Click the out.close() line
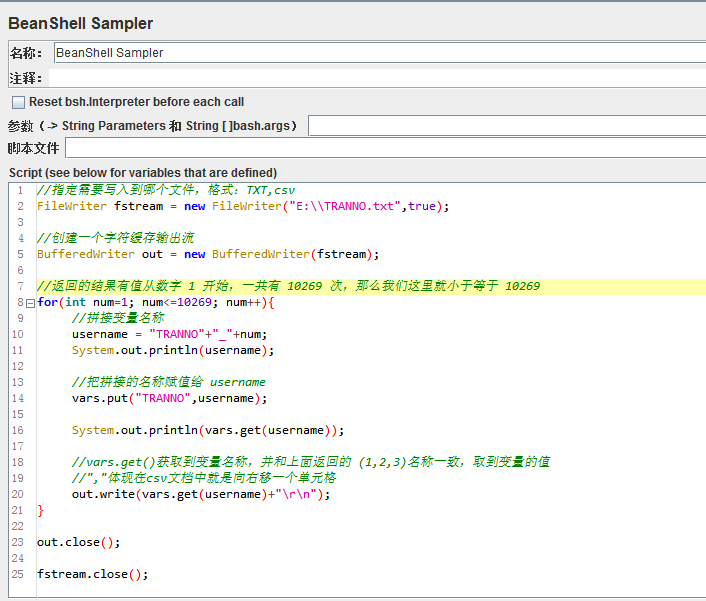Image resolution: width=706 pixels, height=601 pixels. 79,542
